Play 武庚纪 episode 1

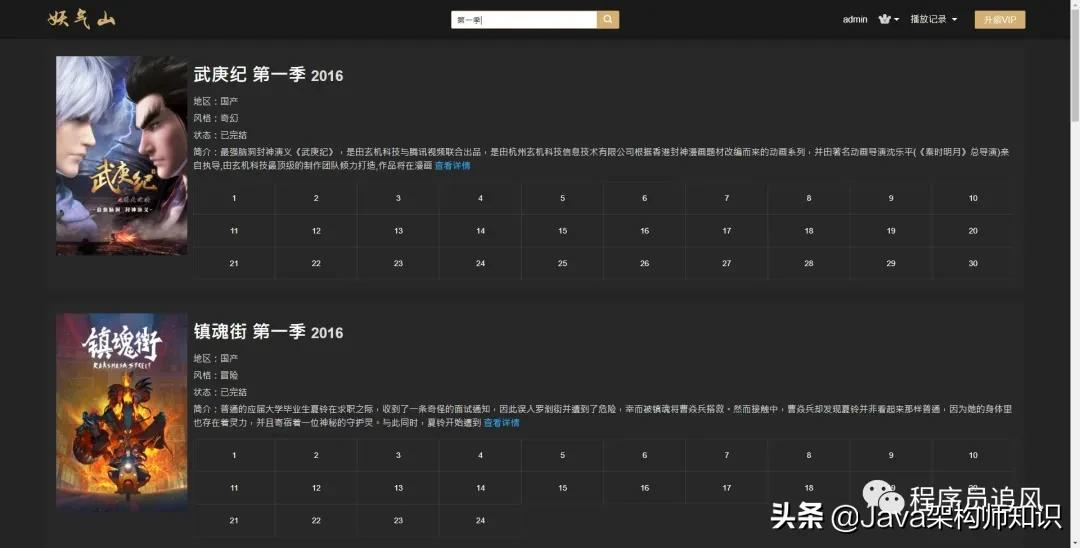pos(234,198)
